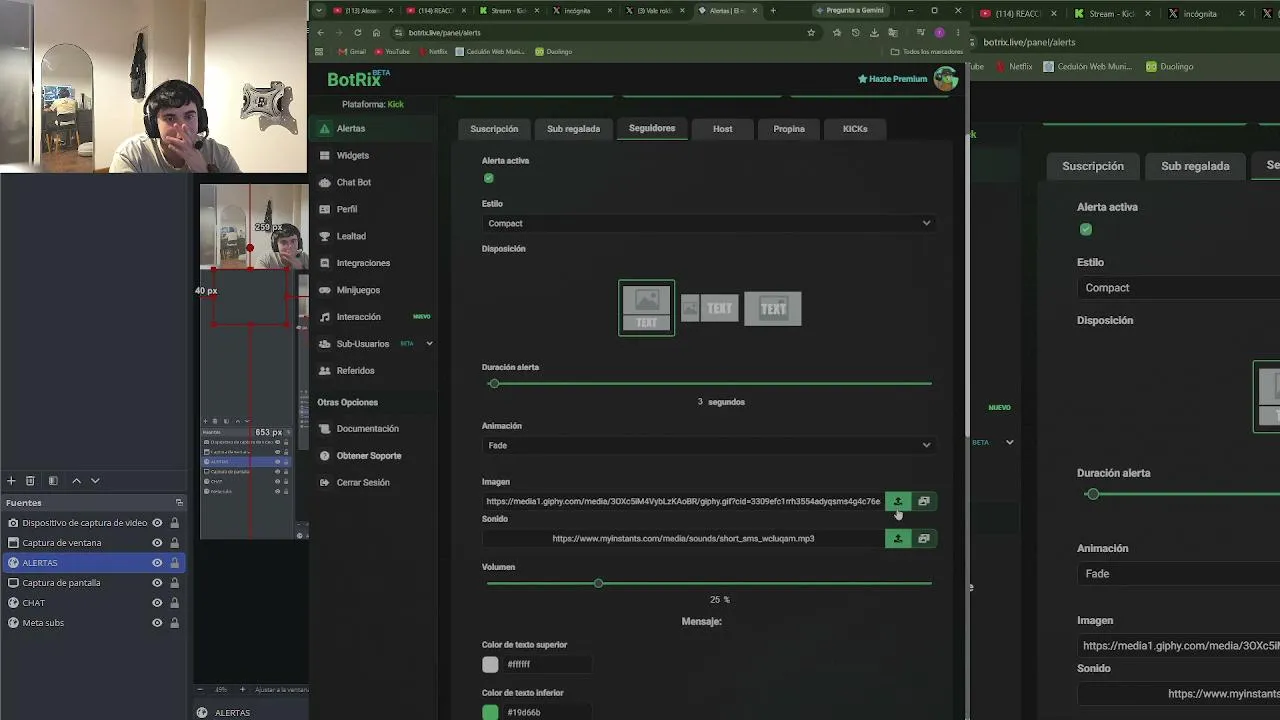
Task: Open Color de texto inferior swatch
Action: [x=490, y=712]
